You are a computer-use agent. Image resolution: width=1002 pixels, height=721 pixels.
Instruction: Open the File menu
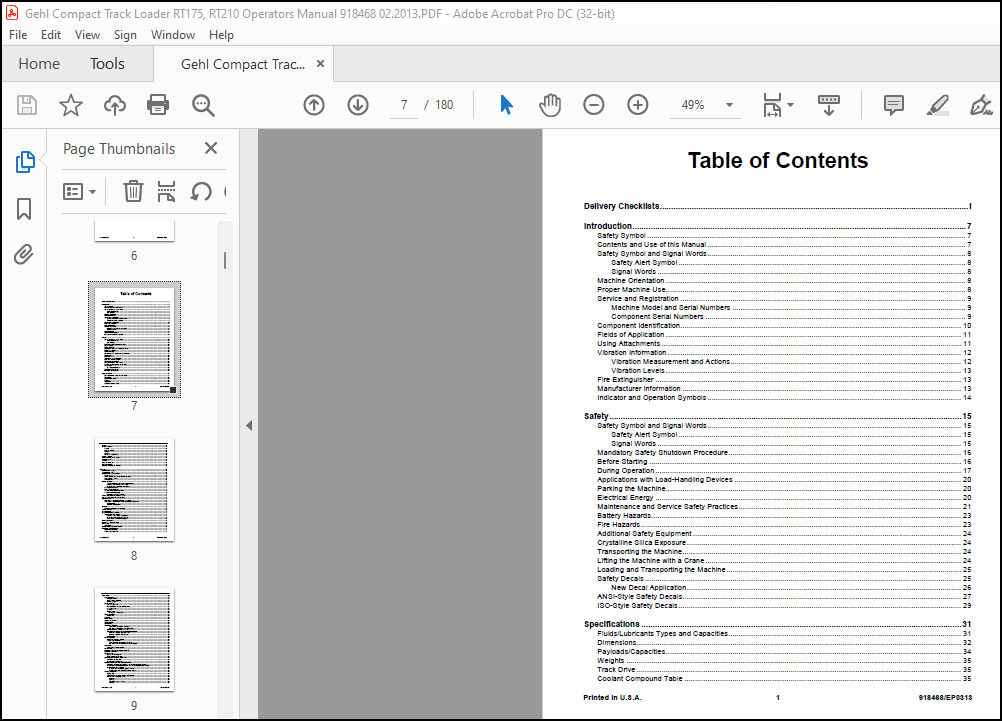click(18, 35)
